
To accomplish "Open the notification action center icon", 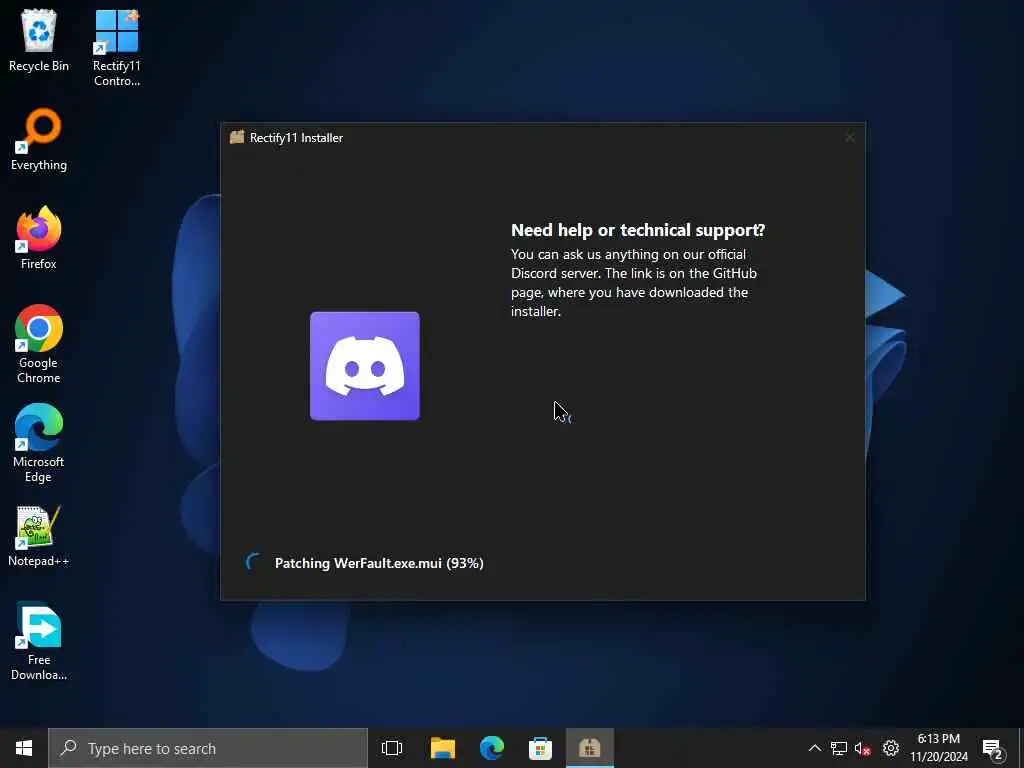I will 993,748.
